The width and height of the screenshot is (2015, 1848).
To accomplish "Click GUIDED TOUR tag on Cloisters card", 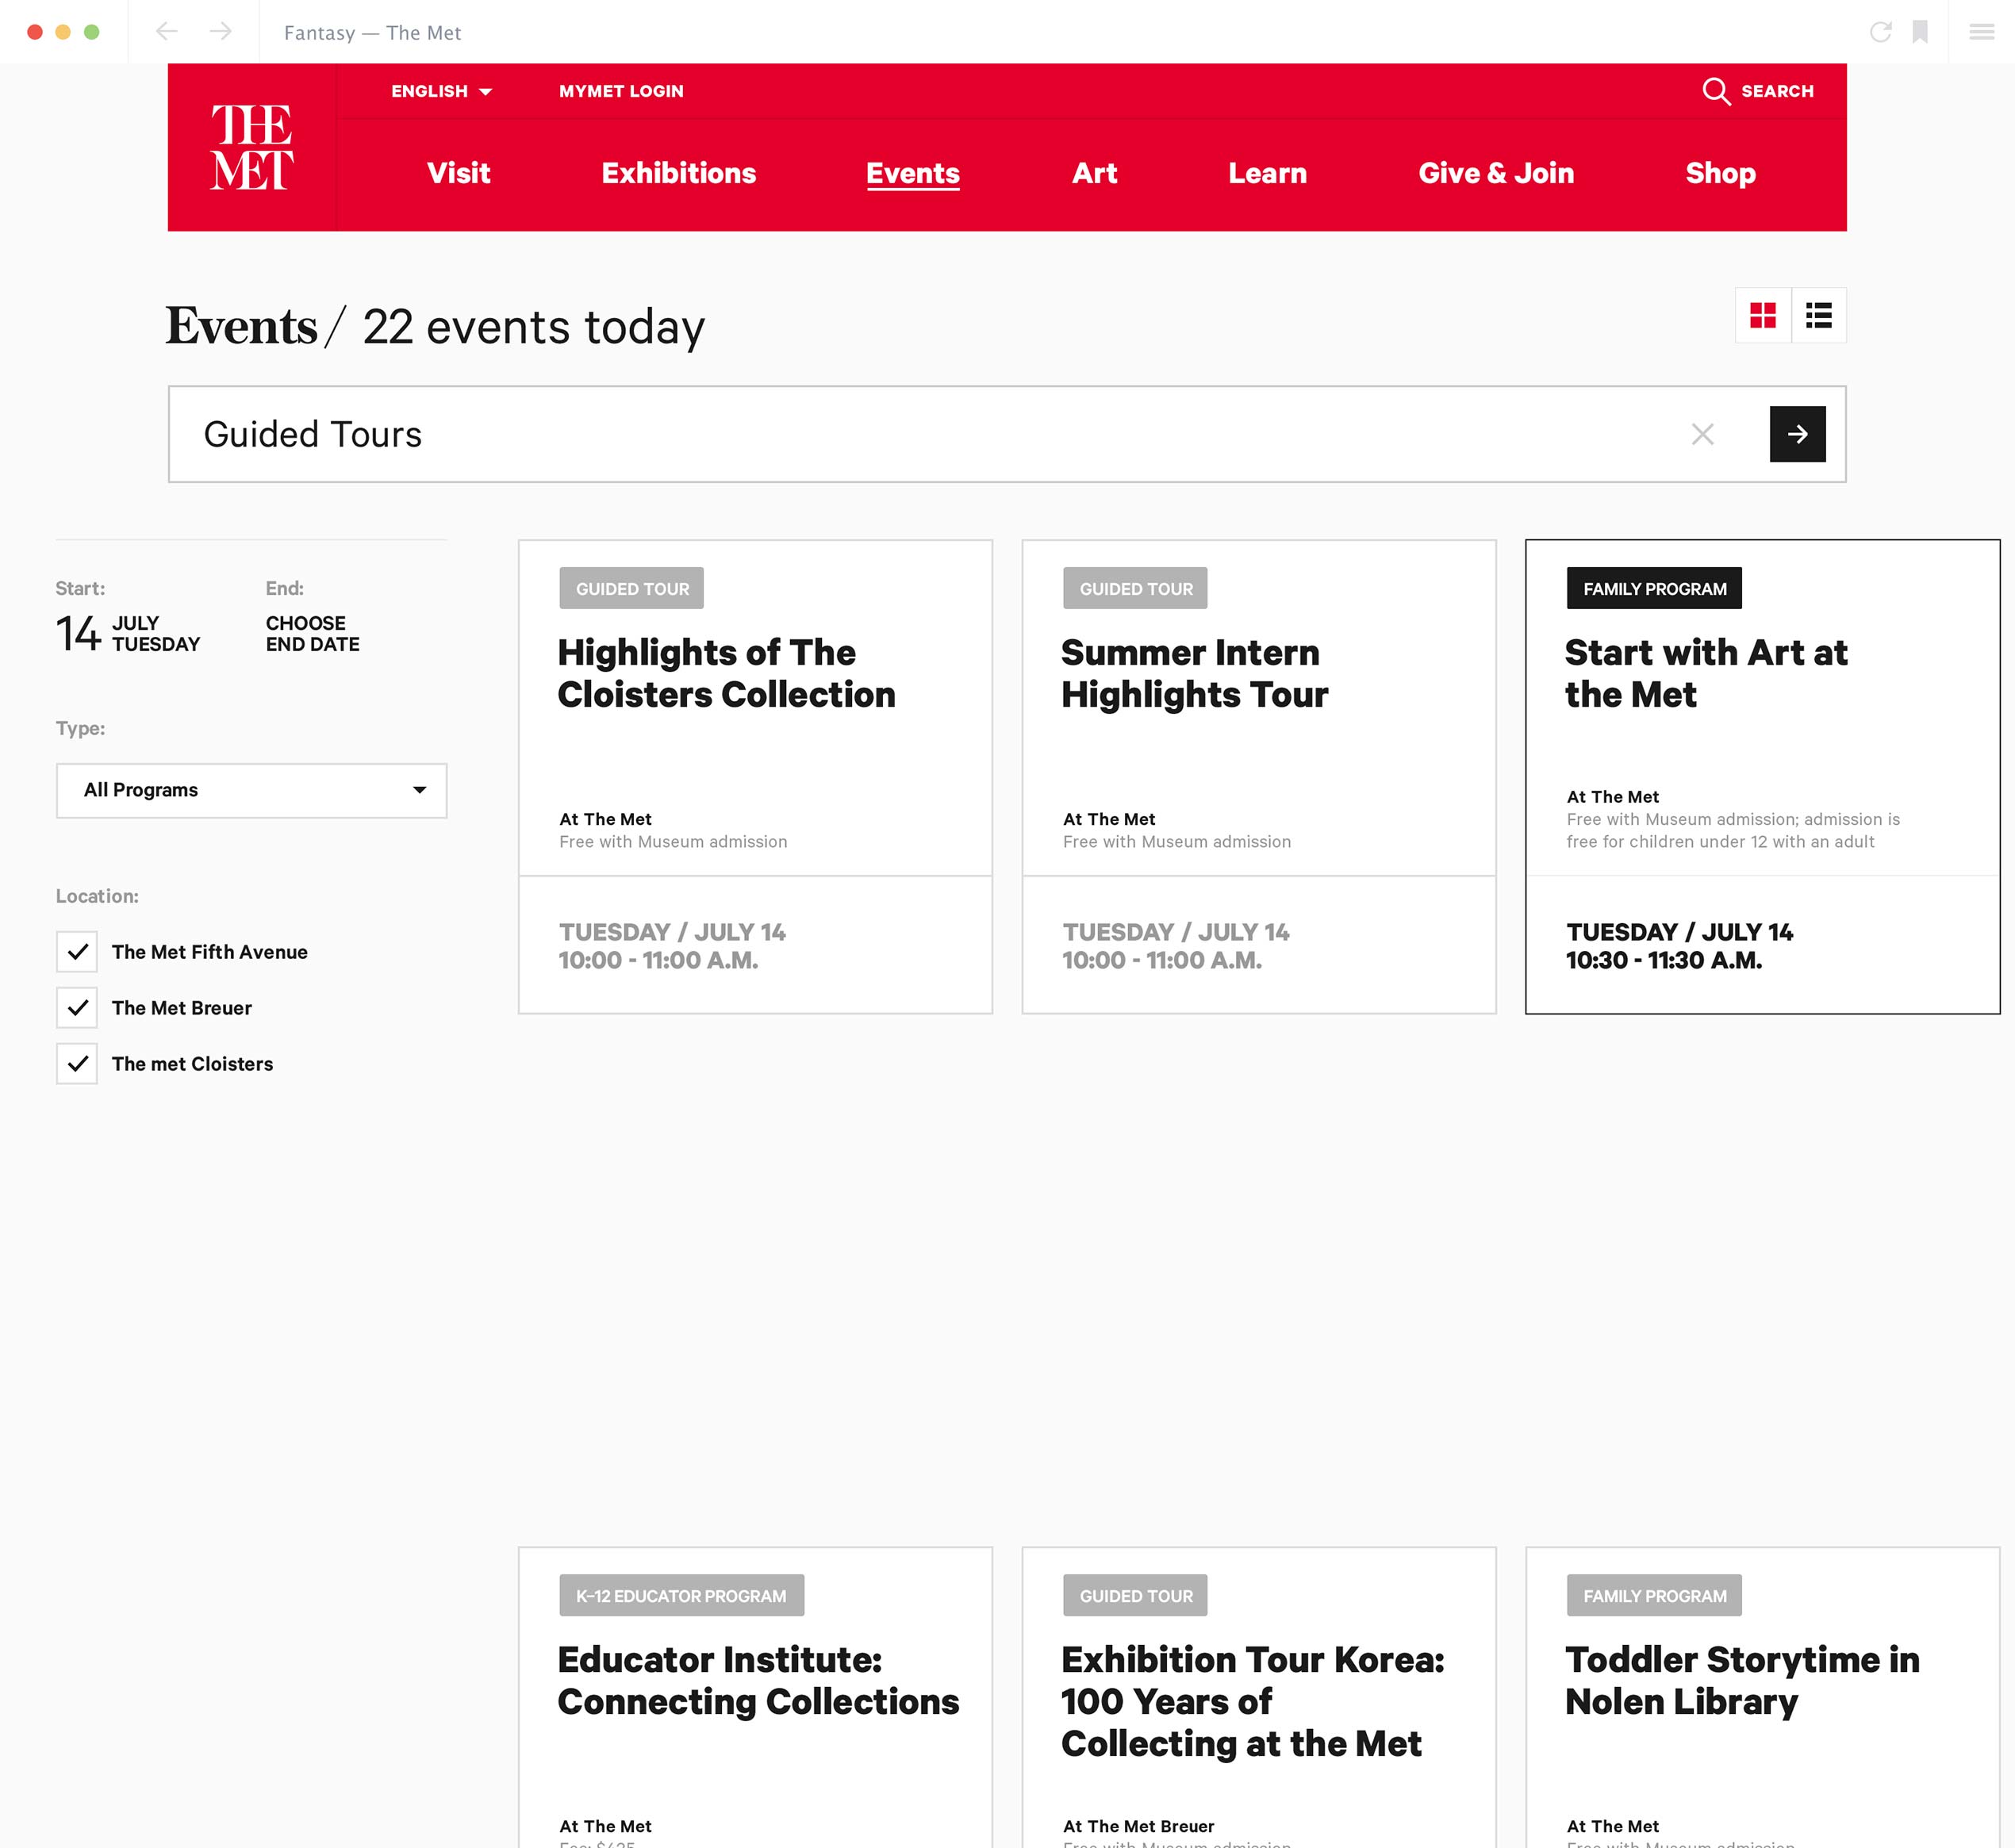I will pyautogui.click(x=632, y=589).
